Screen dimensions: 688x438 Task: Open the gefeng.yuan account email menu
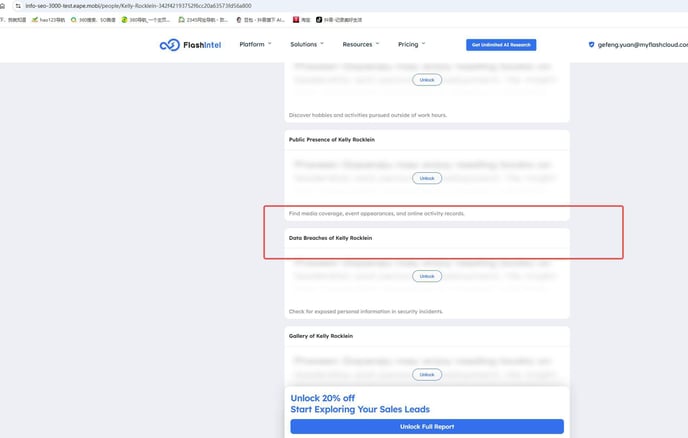pyautogui.click(x=642, y=44)
